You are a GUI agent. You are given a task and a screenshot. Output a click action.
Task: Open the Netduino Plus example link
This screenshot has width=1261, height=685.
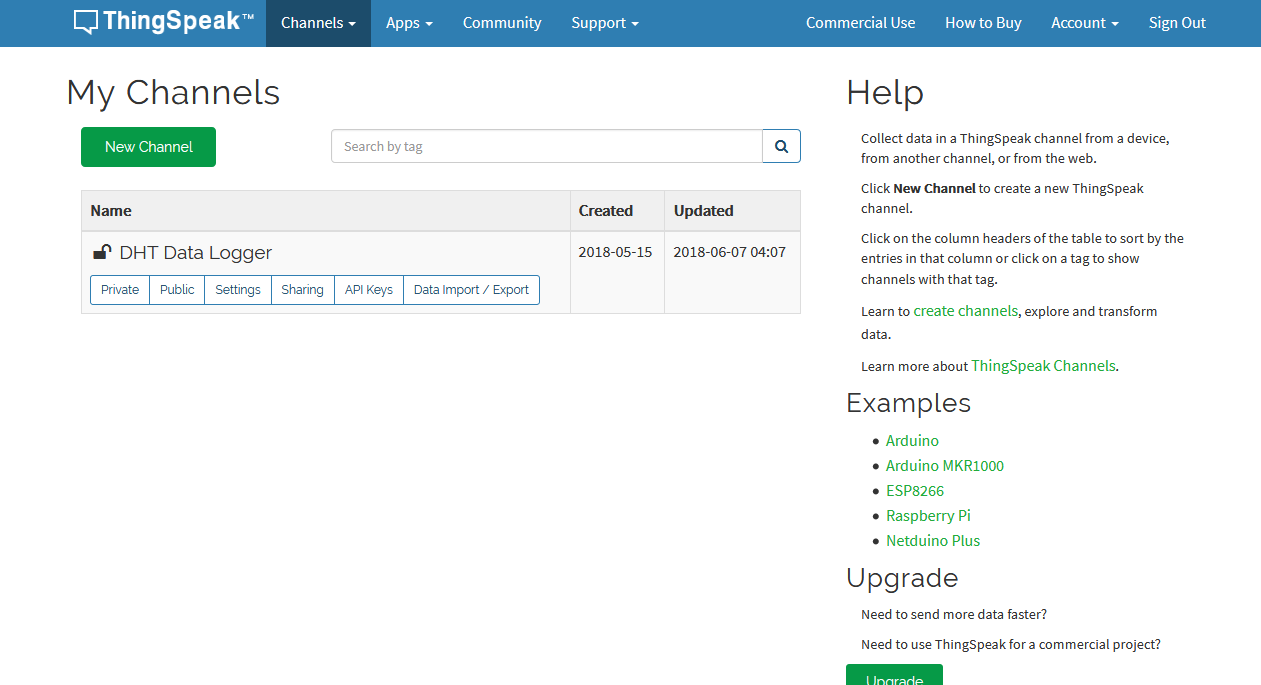(x=933, y=541)
